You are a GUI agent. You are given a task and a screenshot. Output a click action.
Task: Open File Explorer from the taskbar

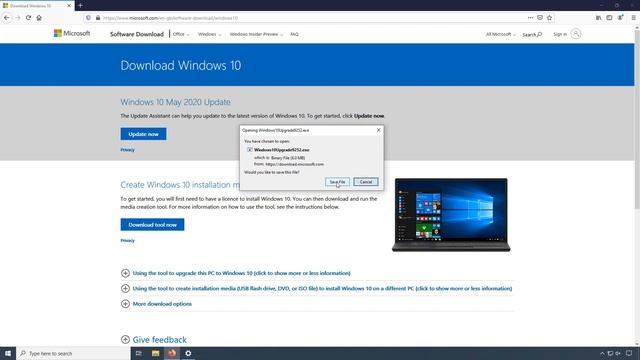point(155,353)
